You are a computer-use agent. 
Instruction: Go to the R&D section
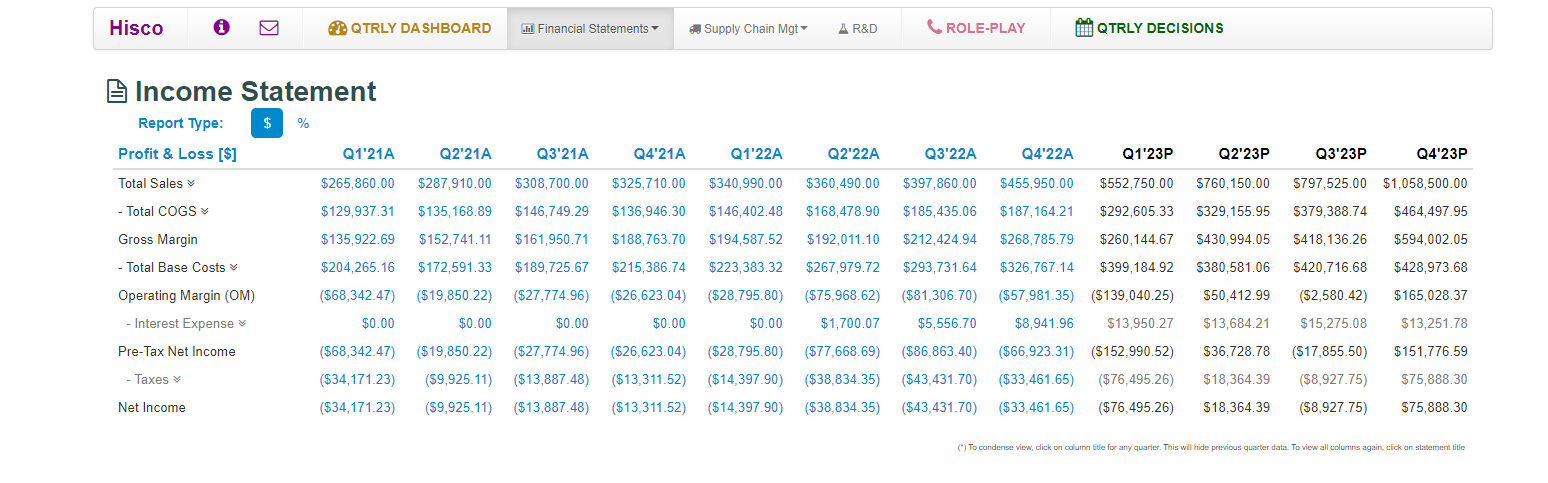click(858, 29)
